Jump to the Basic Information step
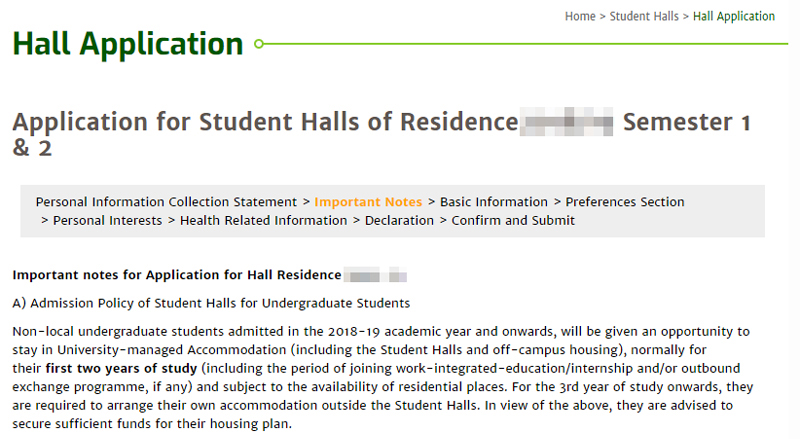This screenshot has height=439, width=800. coord(493,202)
